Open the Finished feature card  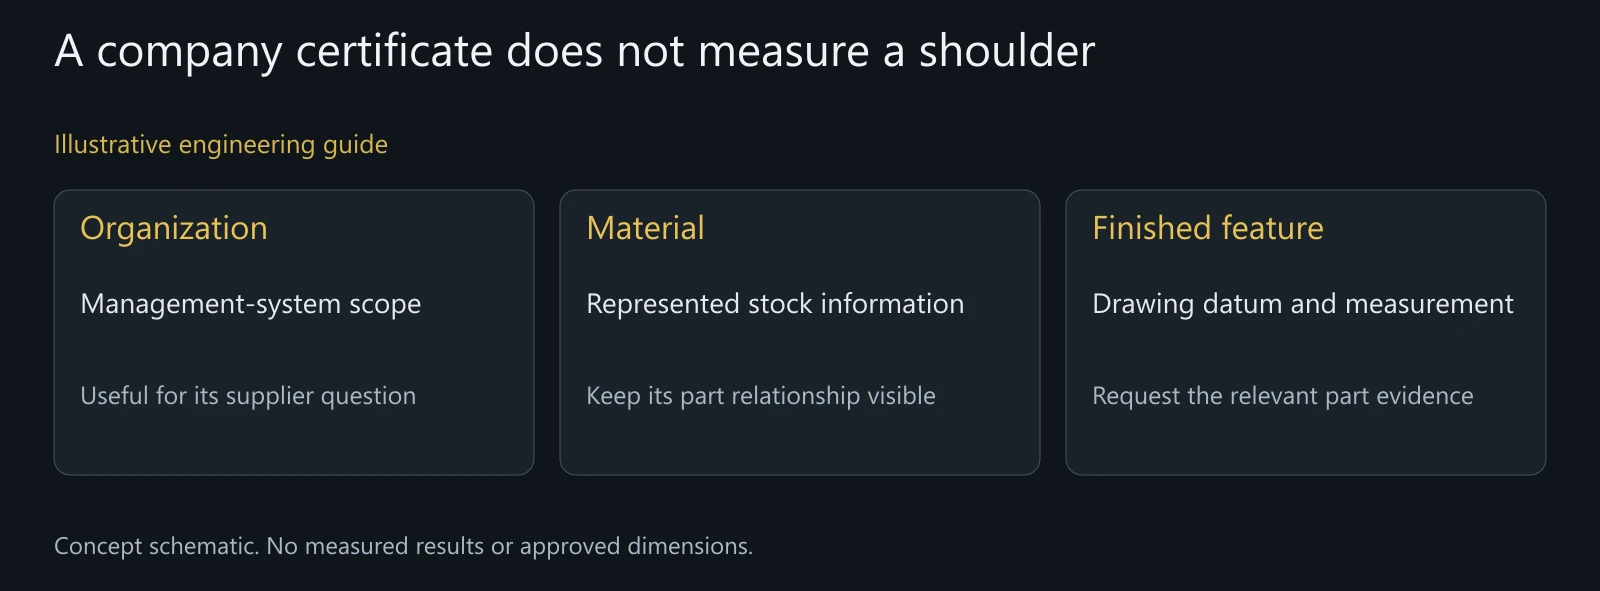point(1306,332)
